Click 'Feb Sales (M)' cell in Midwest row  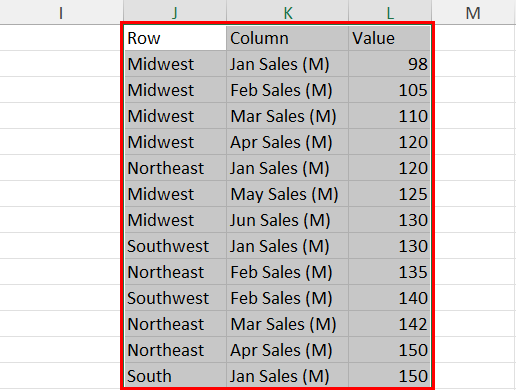pyautogui.click(x=287, y=90)
